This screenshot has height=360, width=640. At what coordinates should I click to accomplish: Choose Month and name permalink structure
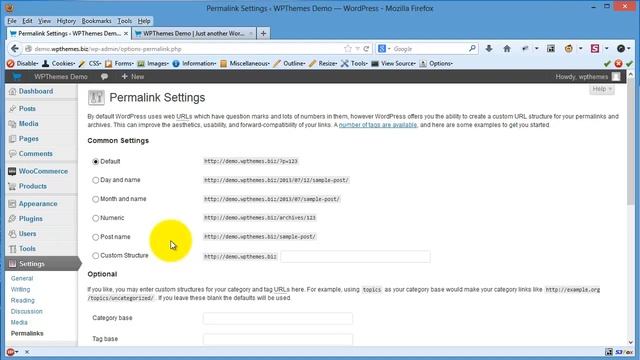pyautogui.click(x=96, y=199)
